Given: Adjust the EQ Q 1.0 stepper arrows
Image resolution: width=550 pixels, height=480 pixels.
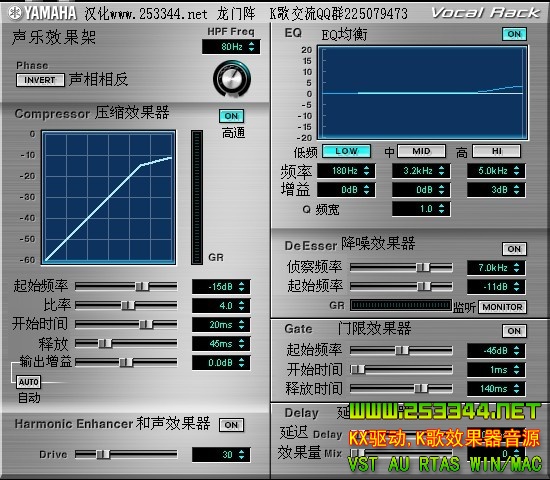Looking at the screenshot, I should (x=442, y=209).
